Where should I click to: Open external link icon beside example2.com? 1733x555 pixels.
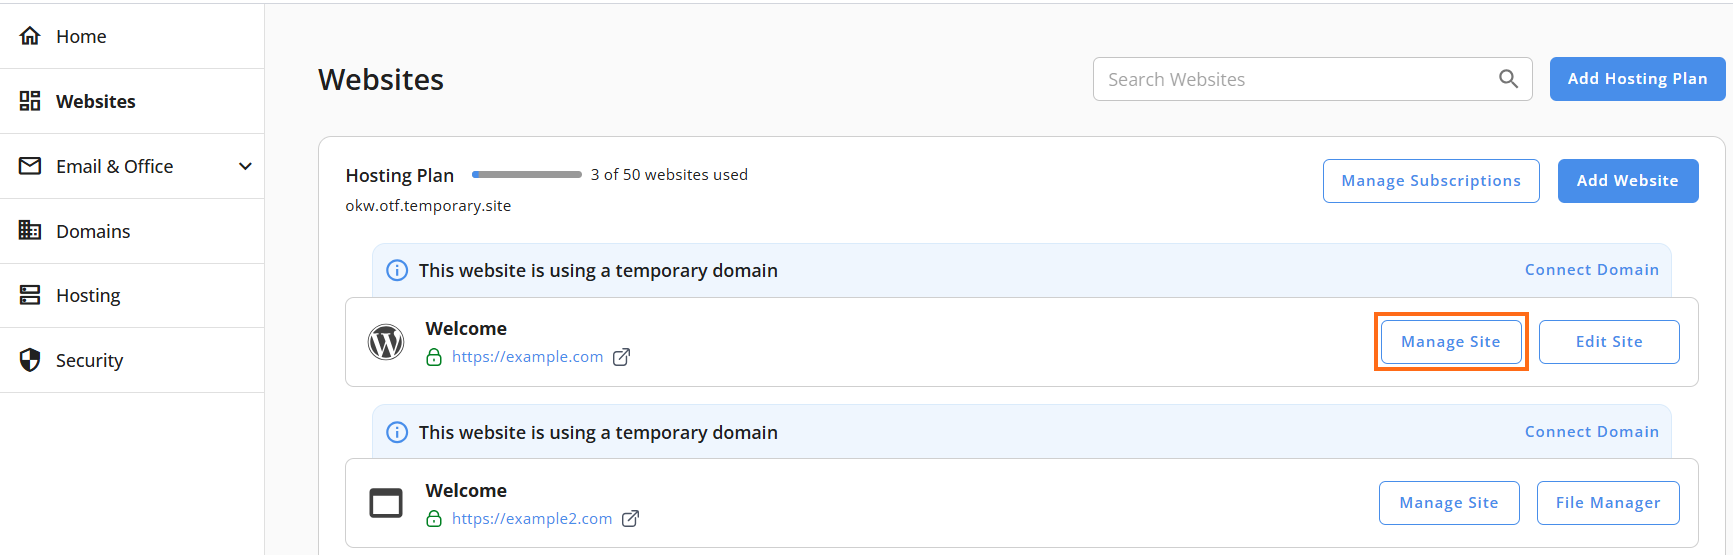[x=630, y=519]
